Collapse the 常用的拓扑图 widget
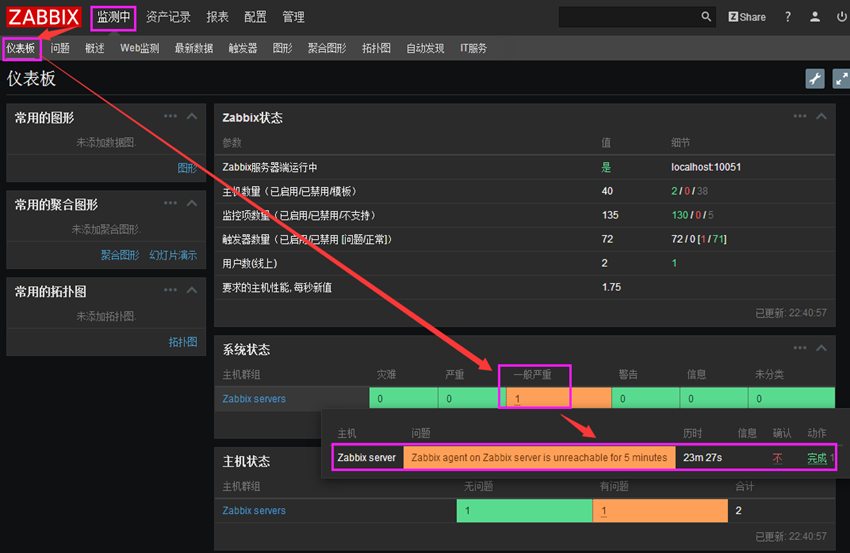The width and height of the screenshot is (850, 553). tap(192, 290)
